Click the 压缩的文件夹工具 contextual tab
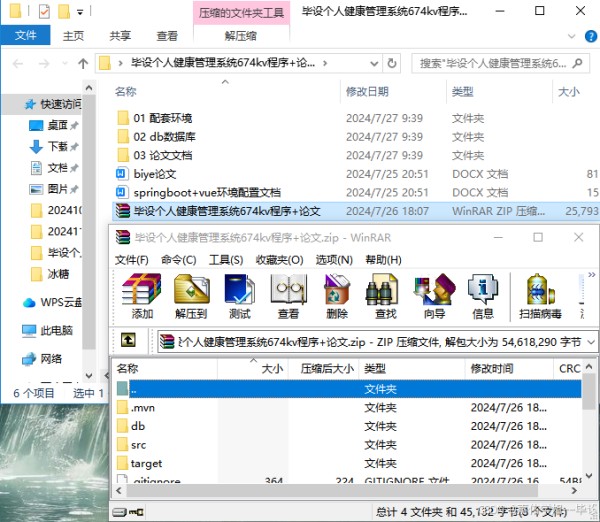 point(241,13)
